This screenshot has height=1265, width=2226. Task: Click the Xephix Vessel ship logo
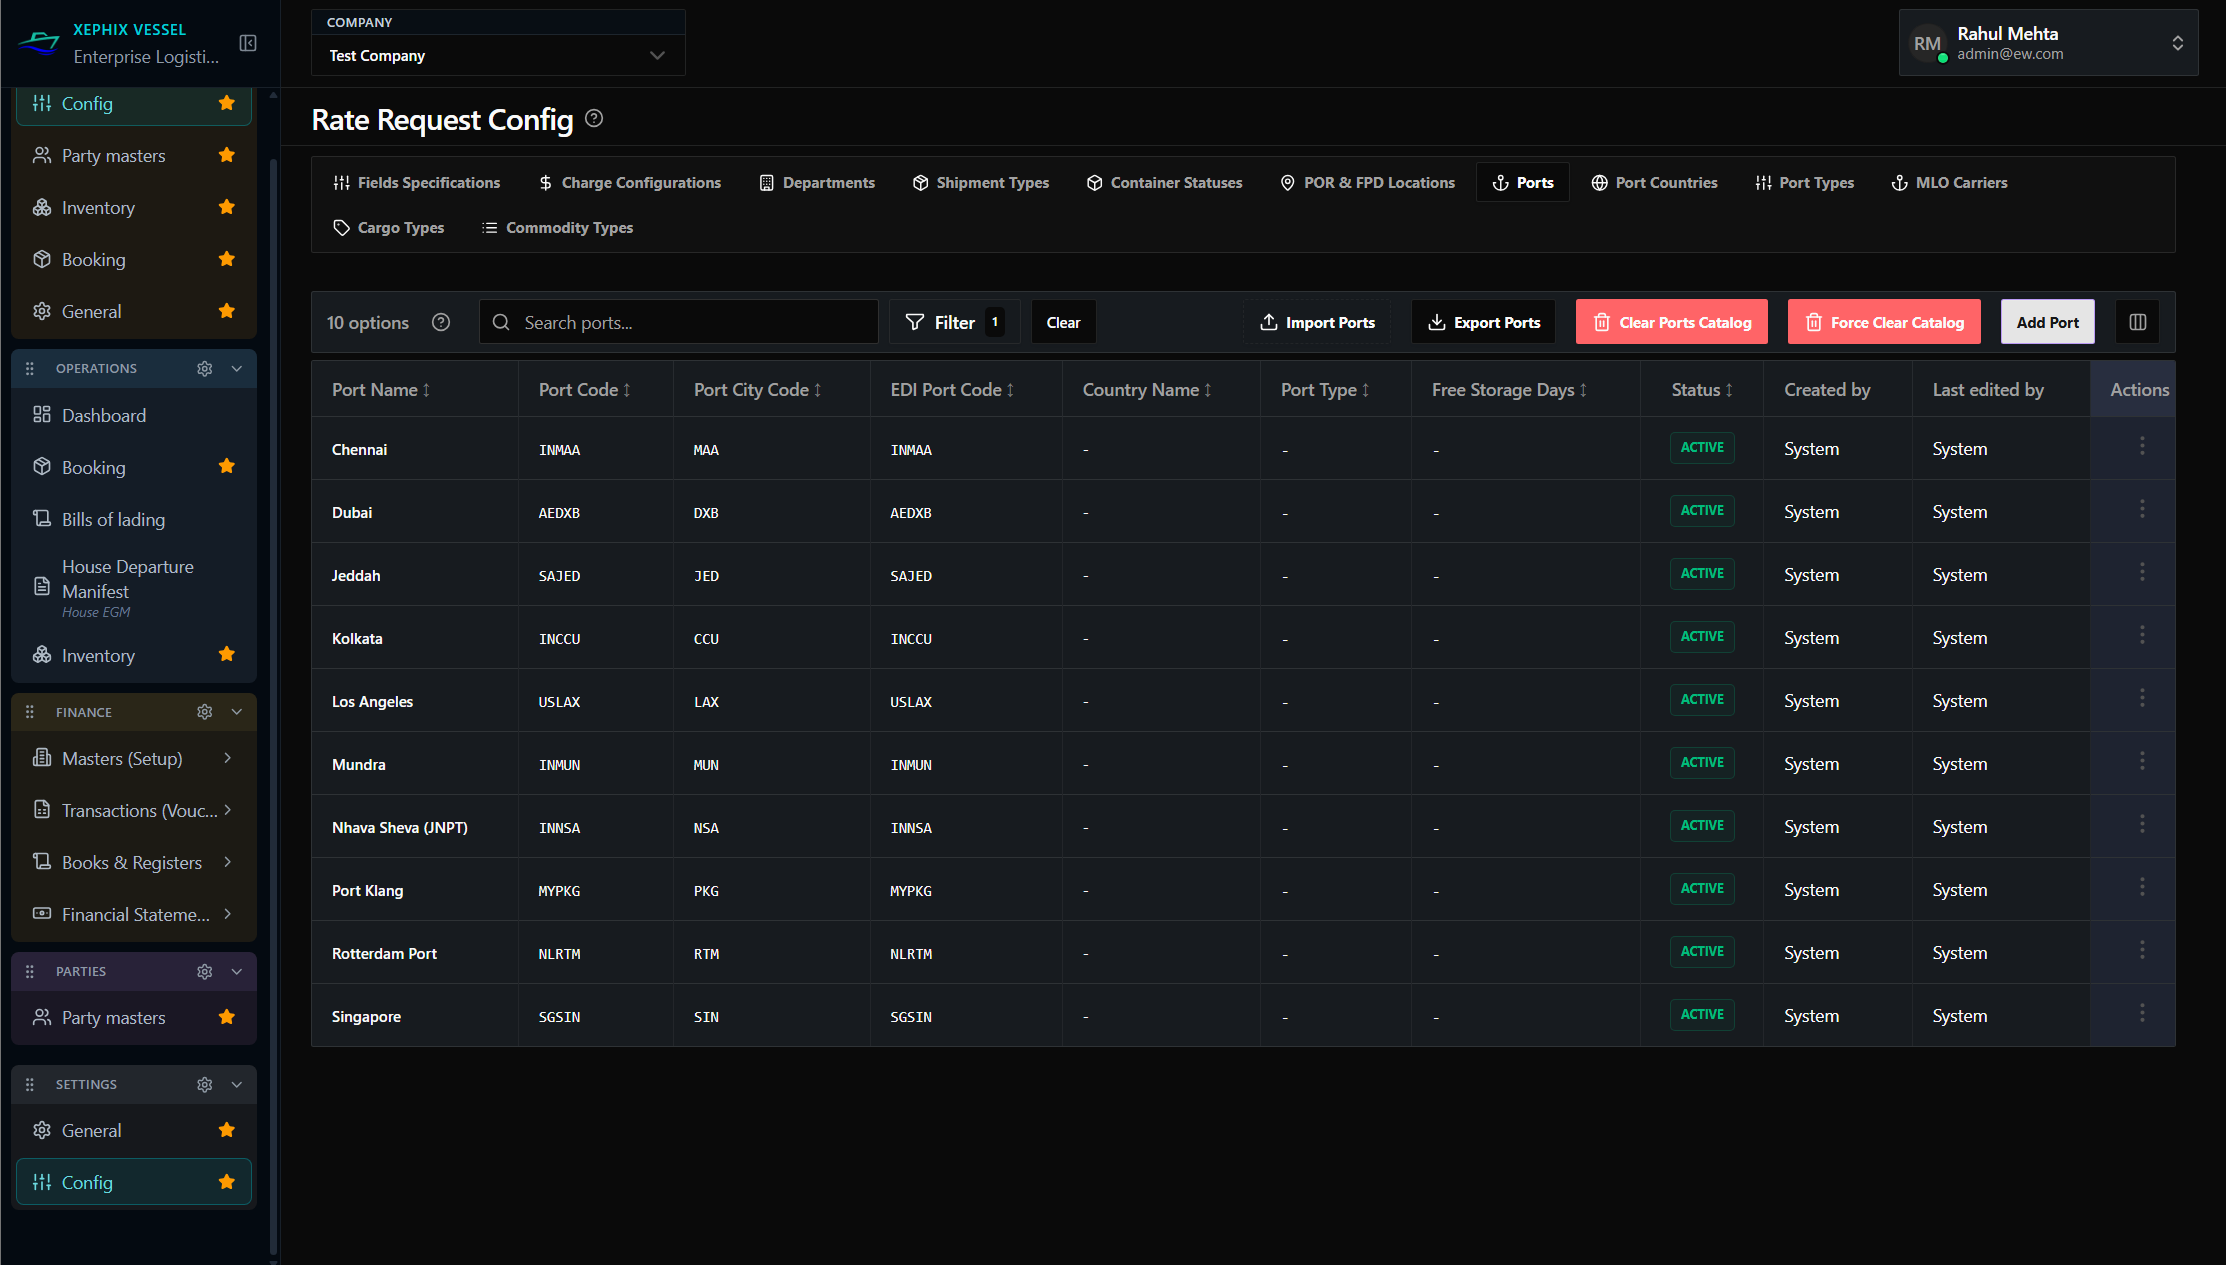tap(39, 43)
